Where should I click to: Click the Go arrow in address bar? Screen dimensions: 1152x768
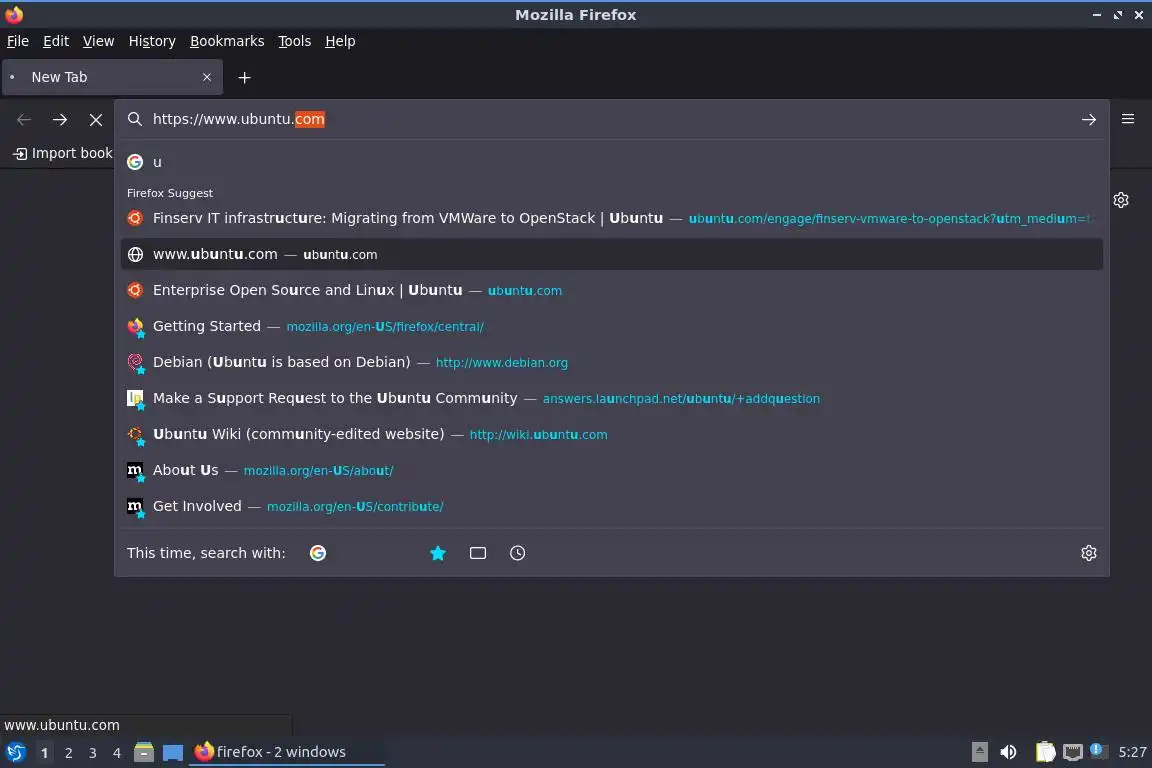[x=1089, y=120]
